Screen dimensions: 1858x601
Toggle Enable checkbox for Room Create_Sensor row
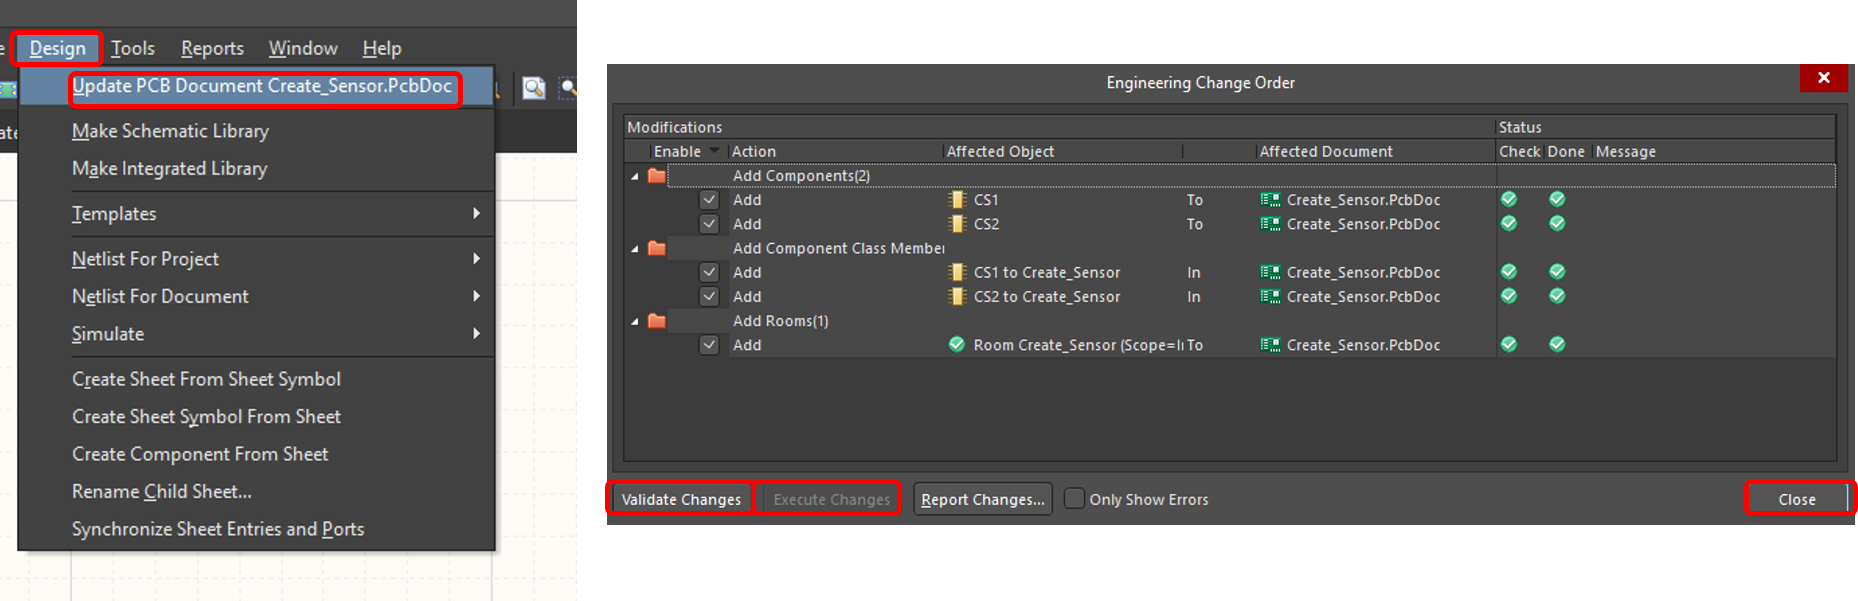(x=709, y=345)
